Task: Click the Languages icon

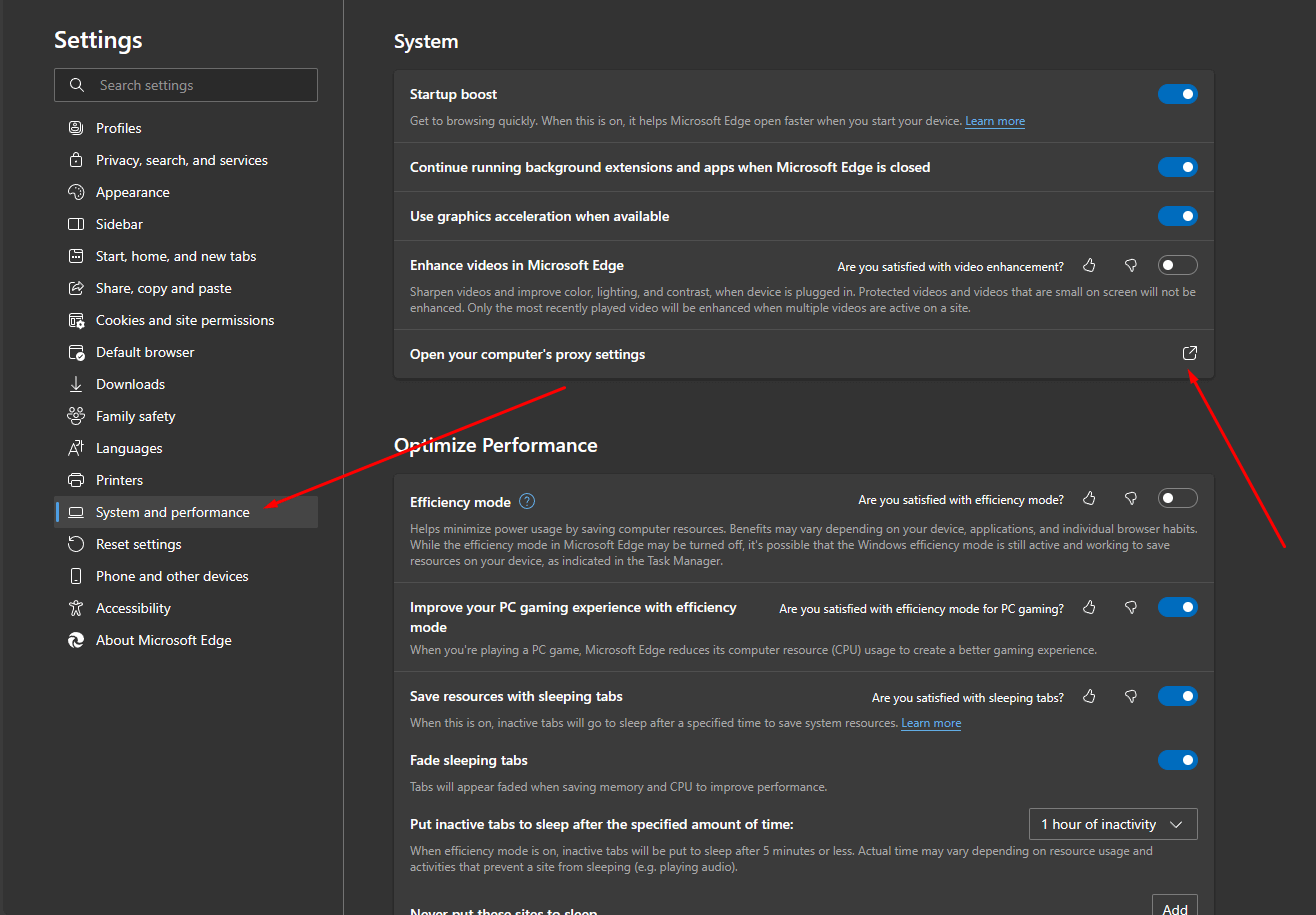Action: pyautogui.click(x=76, y=448)
